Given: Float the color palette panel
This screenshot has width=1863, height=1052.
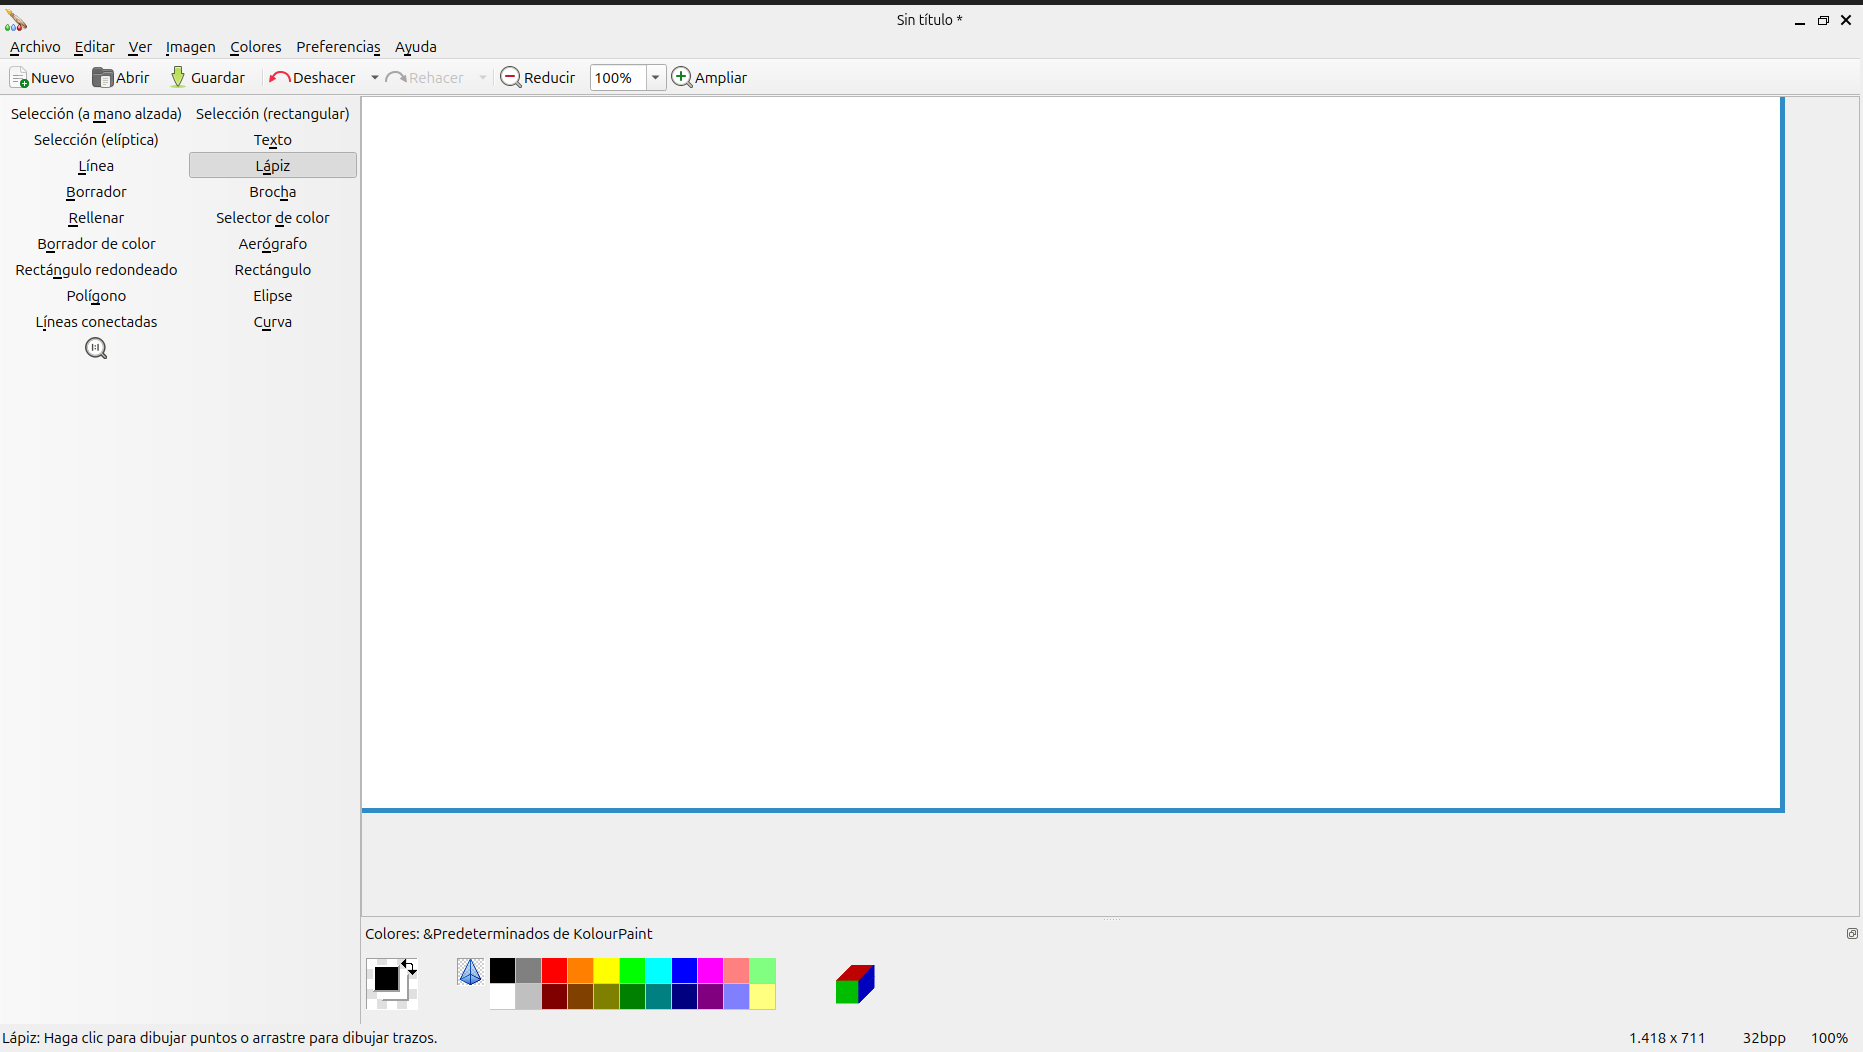Looking at the screenshot, I should pyautogui.click(x=1851, y=933).
